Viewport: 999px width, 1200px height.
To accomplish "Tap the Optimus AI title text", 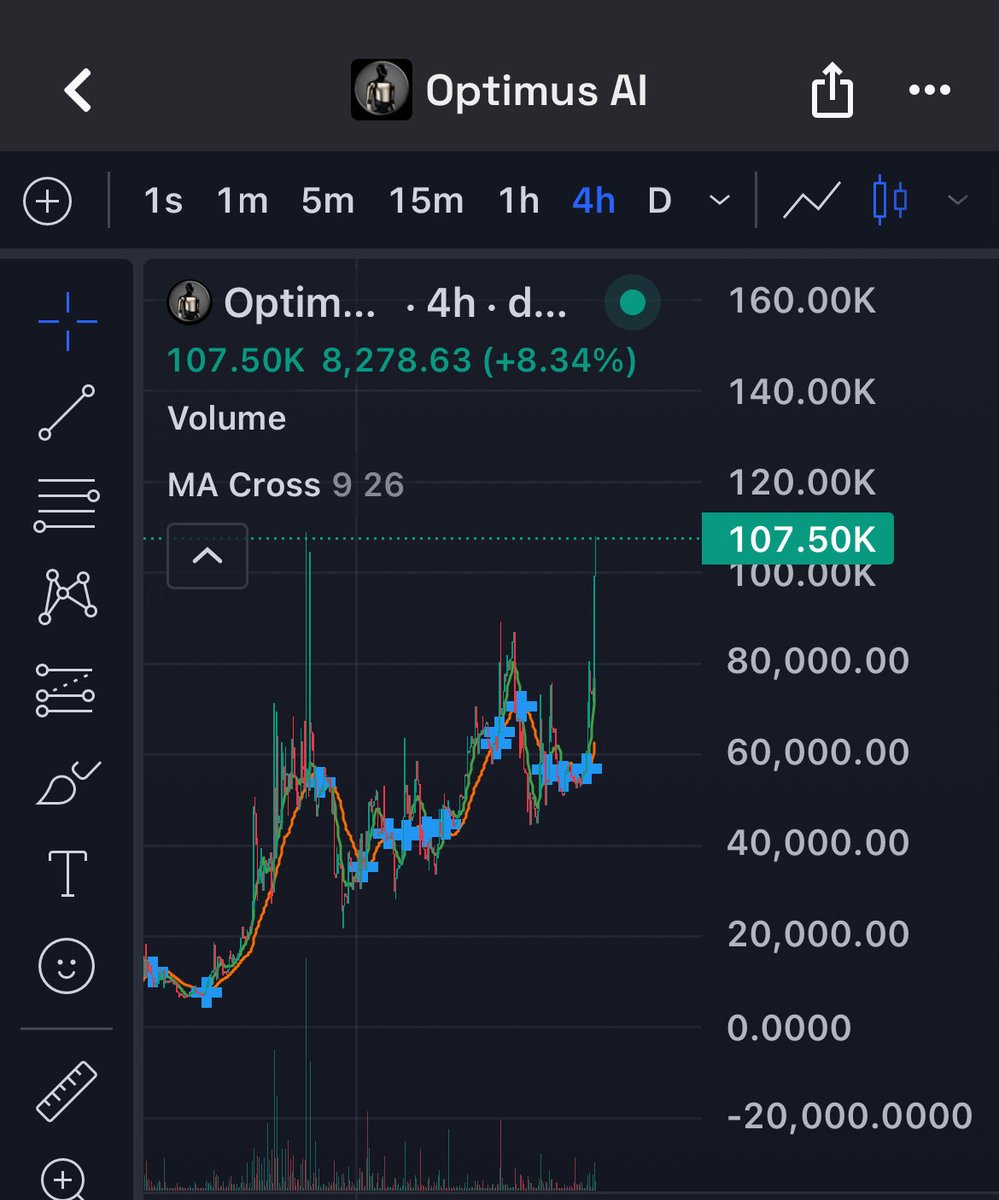I will coord(537,91).
